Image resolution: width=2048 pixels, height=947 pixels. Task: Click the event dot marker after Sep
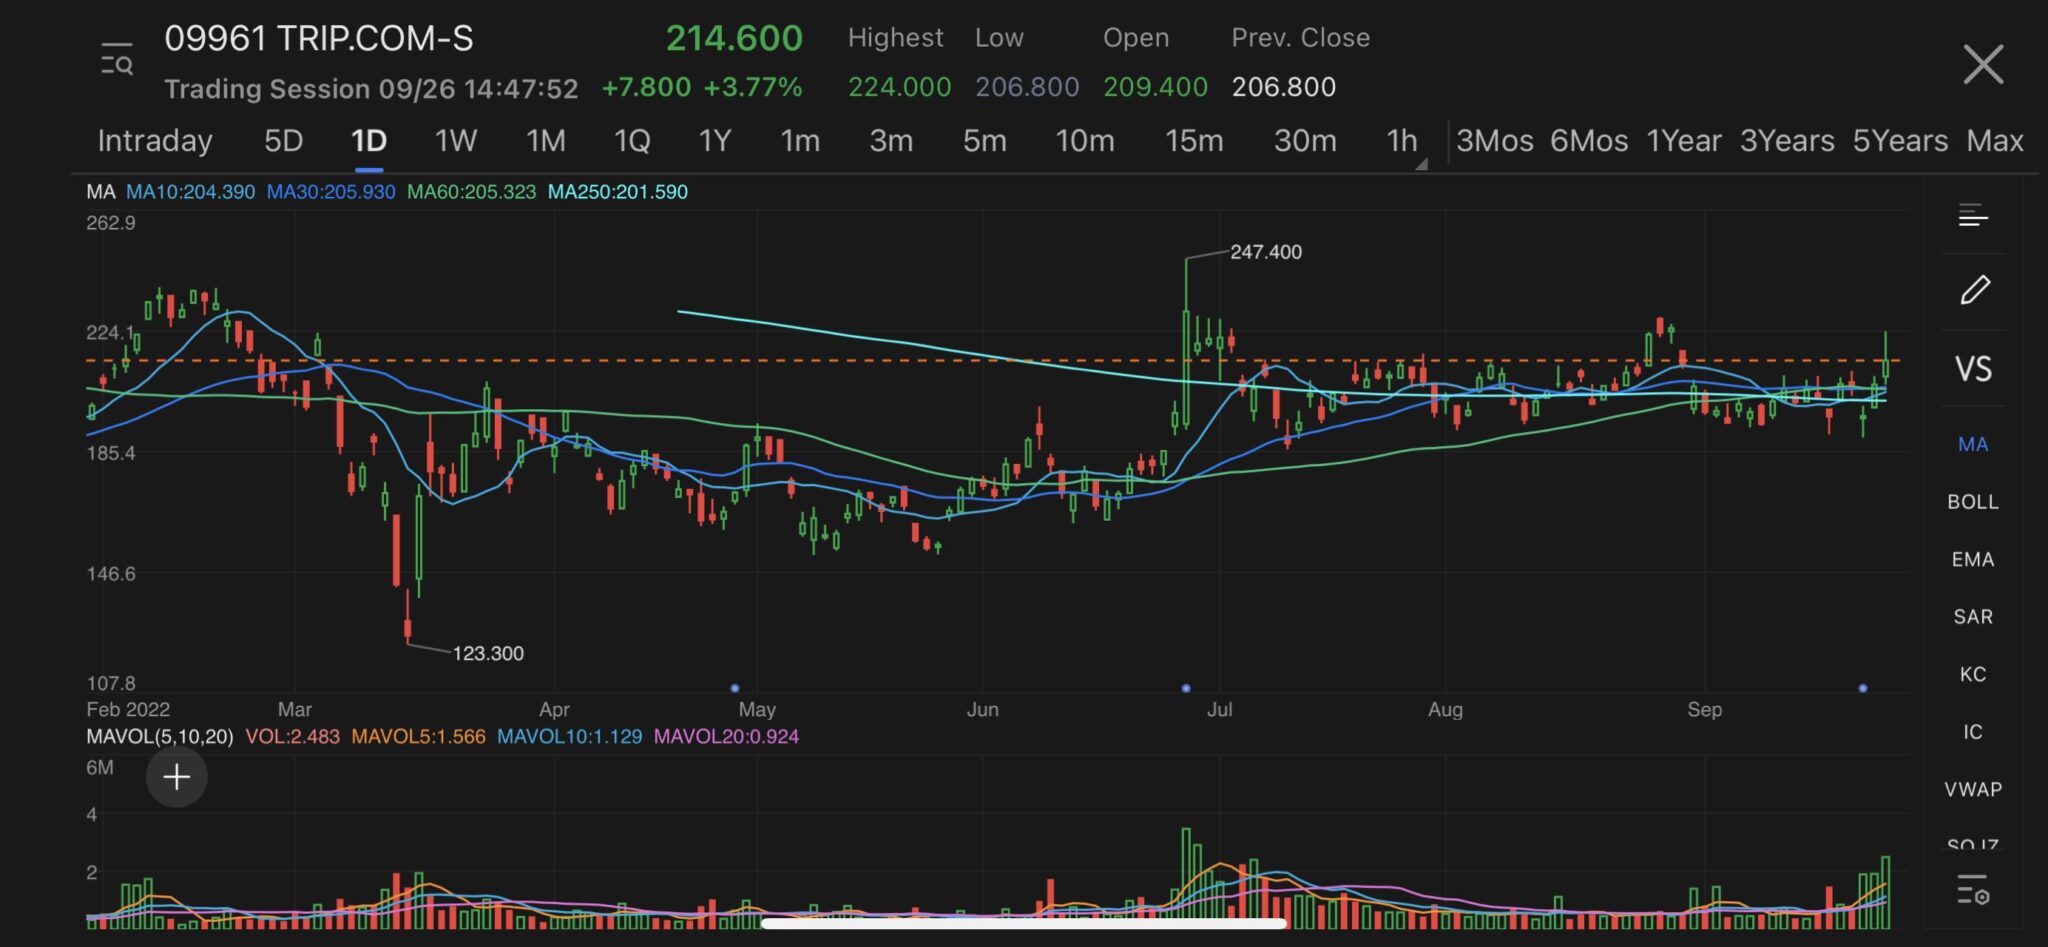1862,688
